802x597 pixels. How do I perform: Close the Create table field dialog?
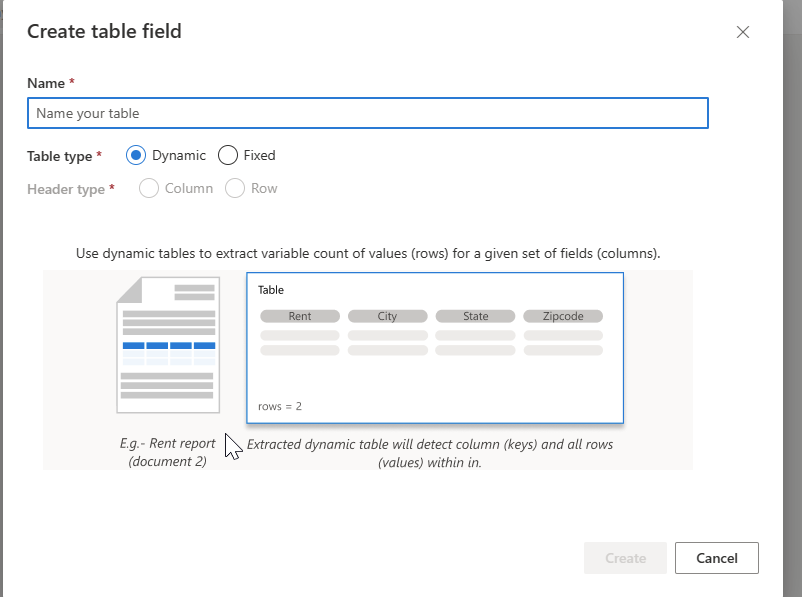(x=743, y=32)
